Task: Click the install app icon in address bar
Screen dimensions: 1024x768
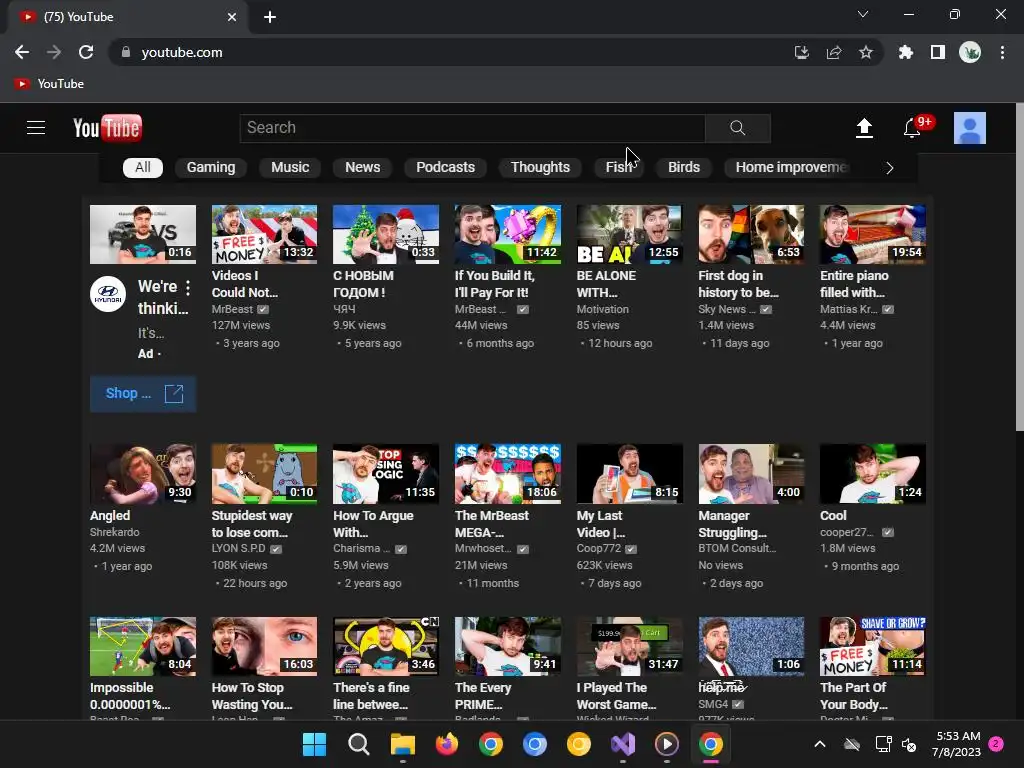Action: point(802,52)
